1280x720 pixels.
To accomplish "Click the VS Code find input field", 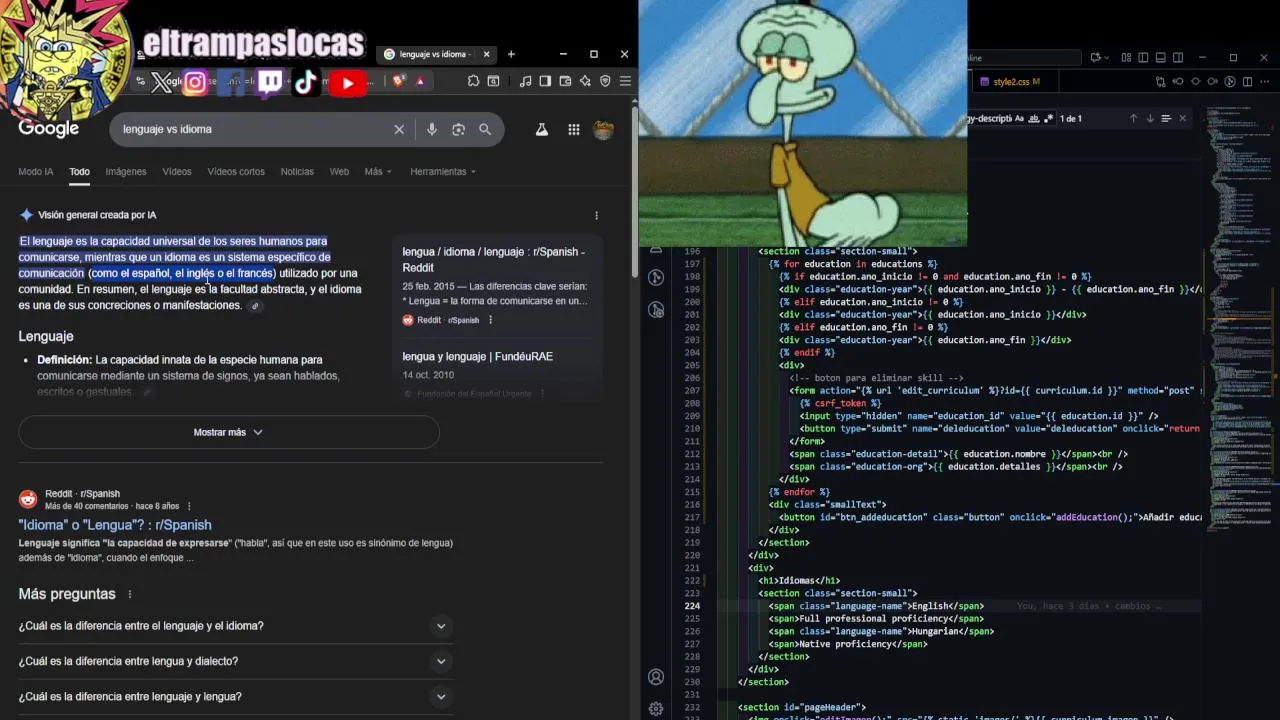I will (990, 118).
